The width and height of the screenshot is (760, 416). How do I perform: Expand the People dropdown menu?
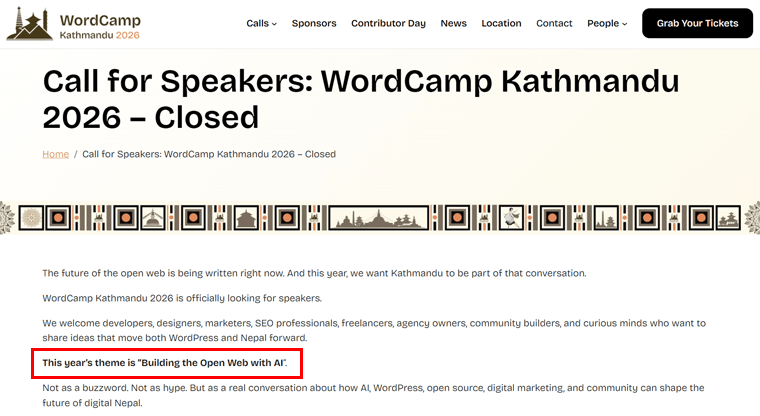607,23
